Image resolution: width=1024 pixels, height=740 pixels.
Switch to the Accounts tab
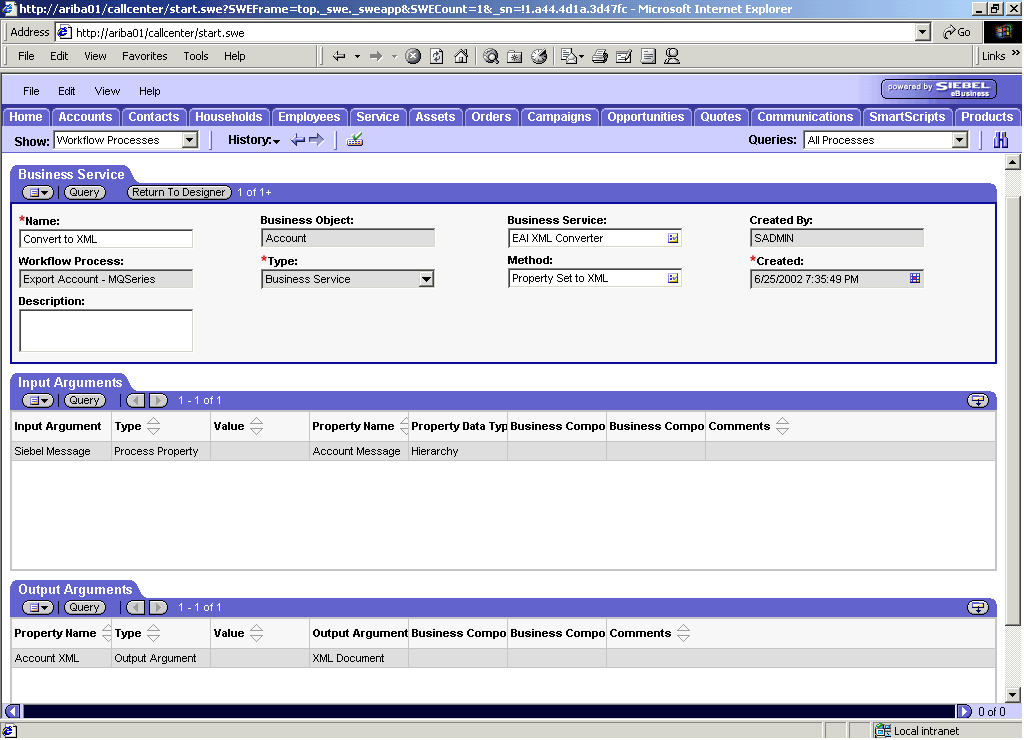click(85, 117)
